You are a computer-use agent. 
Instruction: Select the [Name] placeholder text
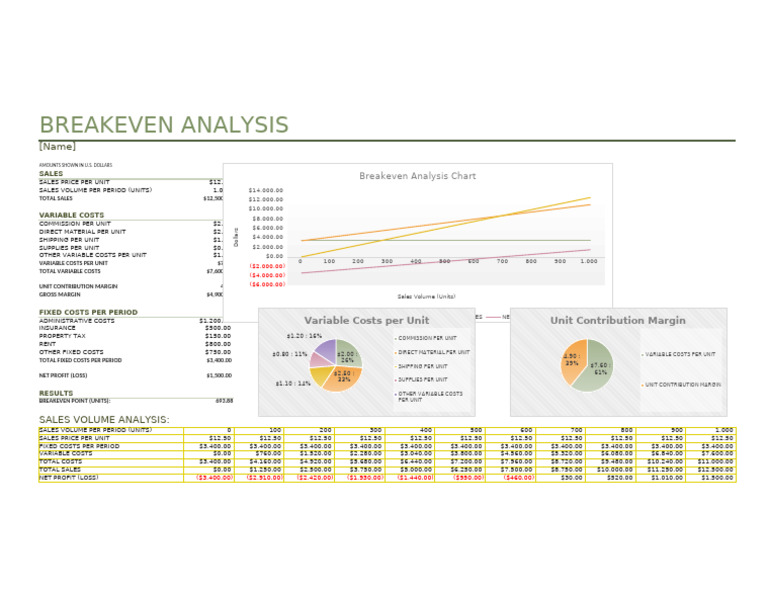click(57, 146)
